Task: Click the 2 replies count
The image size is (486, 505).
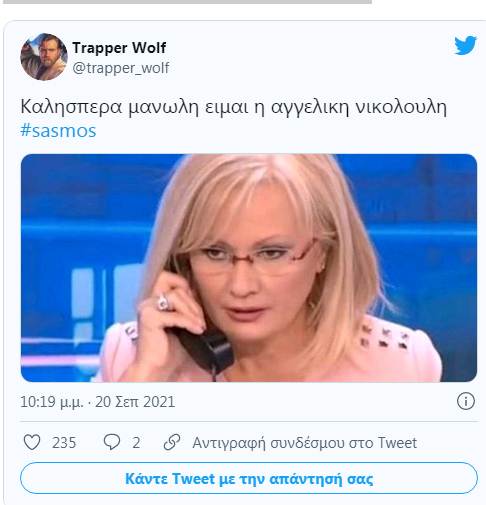Action: click(x=136, y=443)
